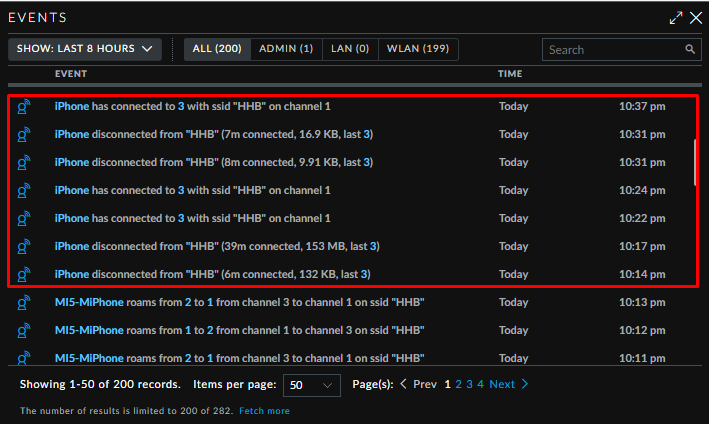This screenshot has height=424, width=709.
Task: Click current page number 1
Action: (448, 384)
